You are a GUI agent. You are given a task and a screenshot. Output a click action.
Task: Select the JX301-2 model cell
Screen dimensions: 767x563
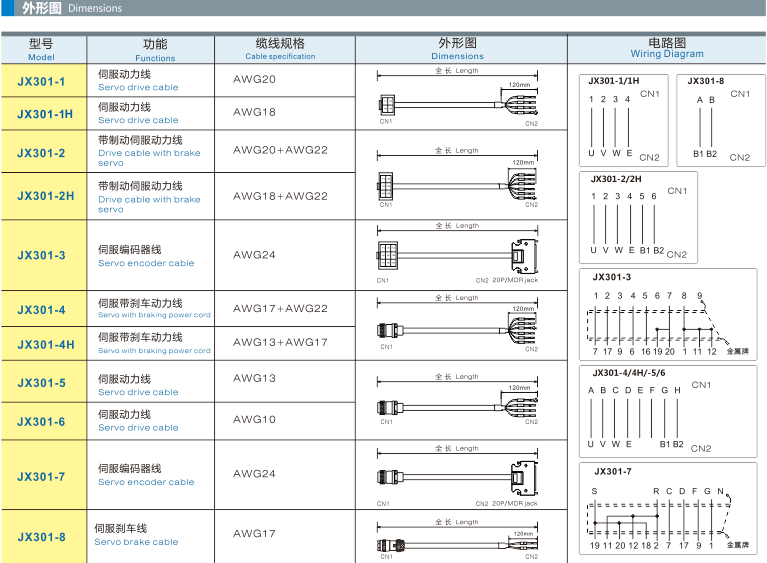44,152
